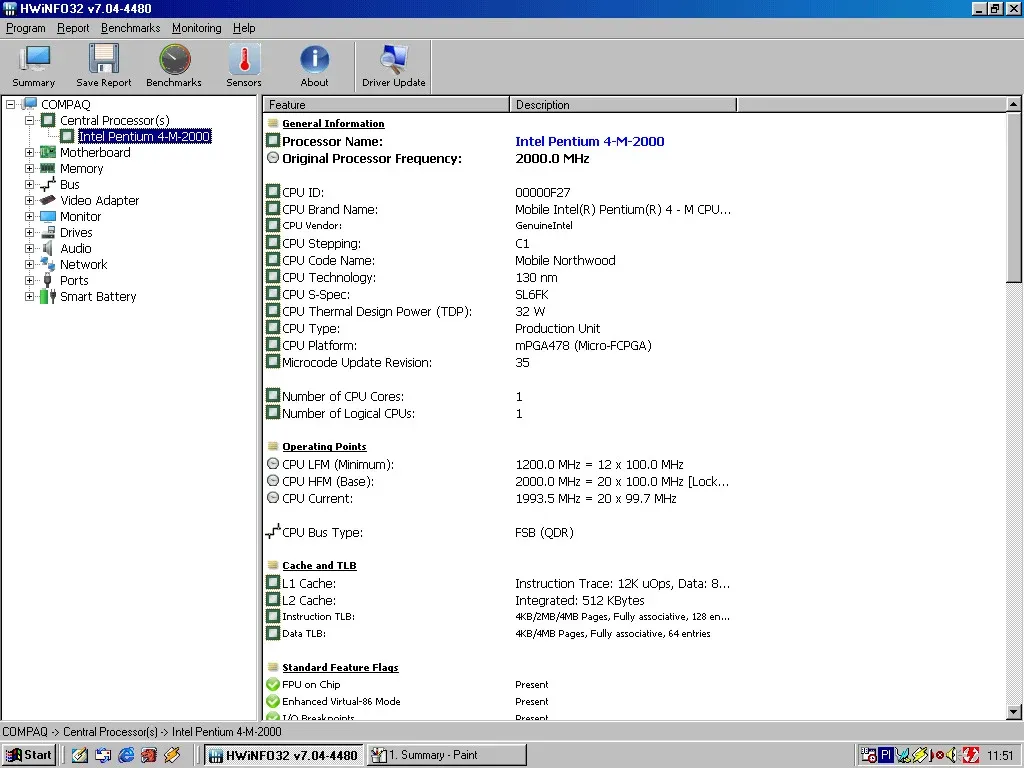Open the Windows Start button
This screenshot has width=1024, height=768.
tap(29, 755)
